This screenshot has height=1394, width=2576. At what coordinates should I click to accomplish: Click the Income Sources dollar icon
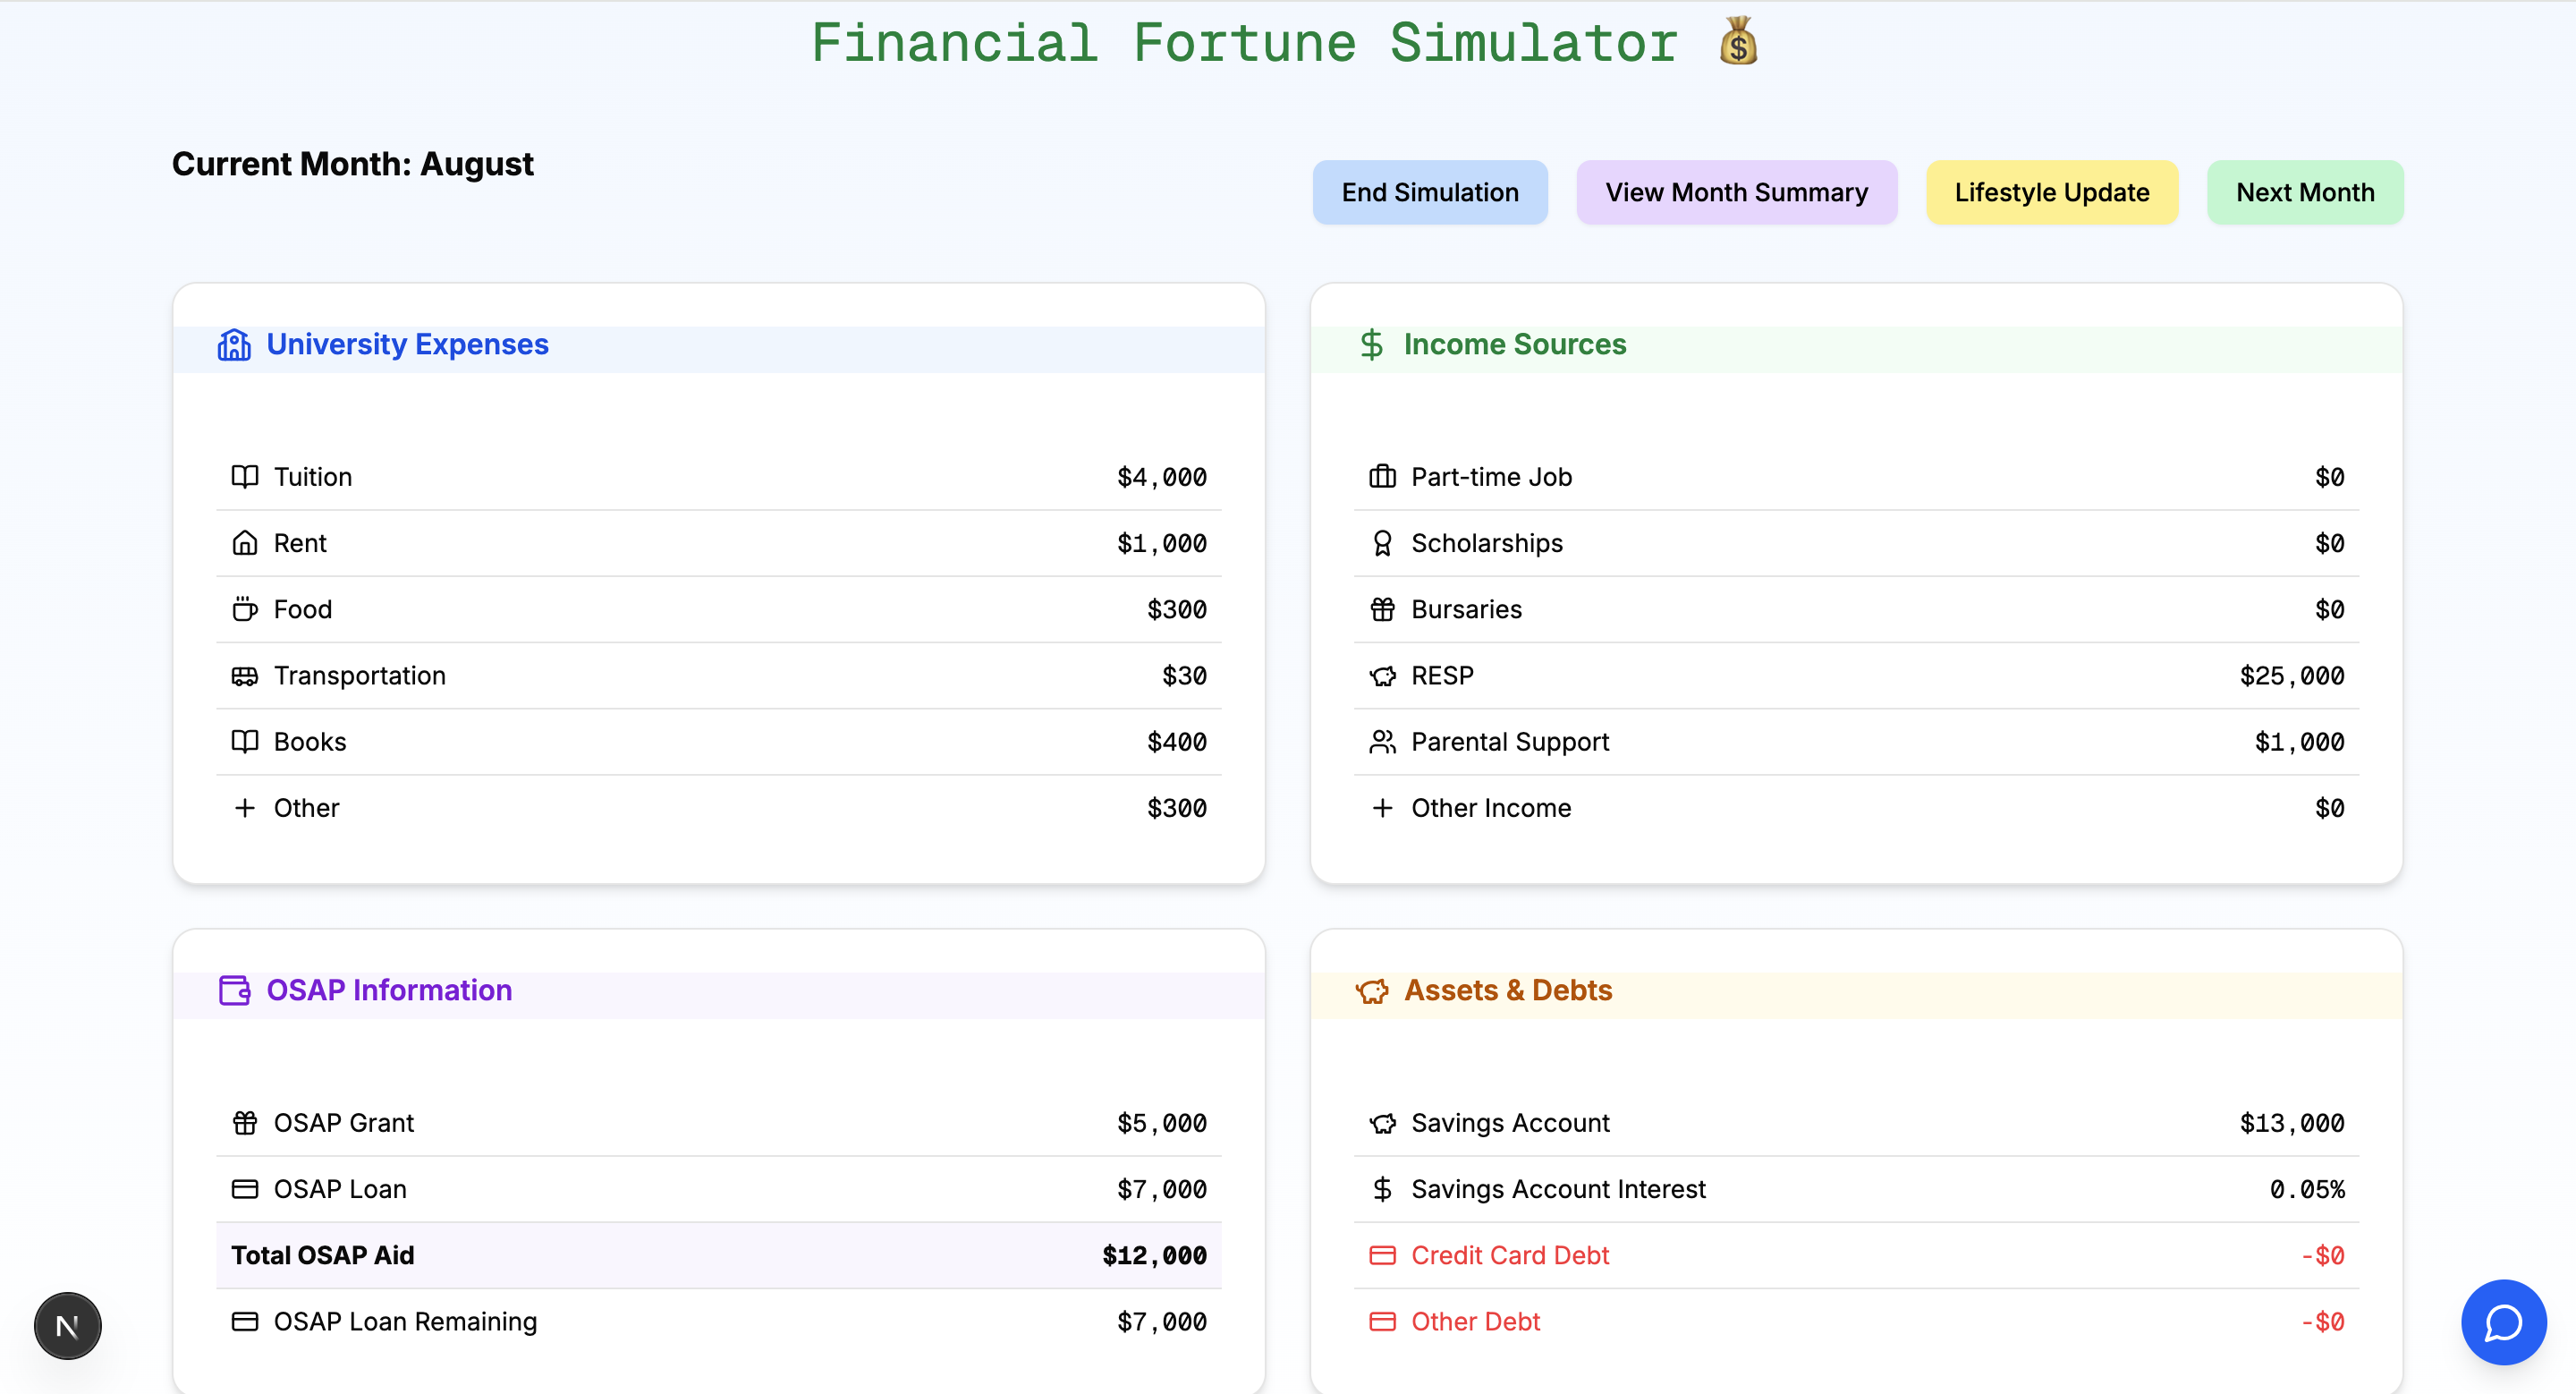(1371, 344)
